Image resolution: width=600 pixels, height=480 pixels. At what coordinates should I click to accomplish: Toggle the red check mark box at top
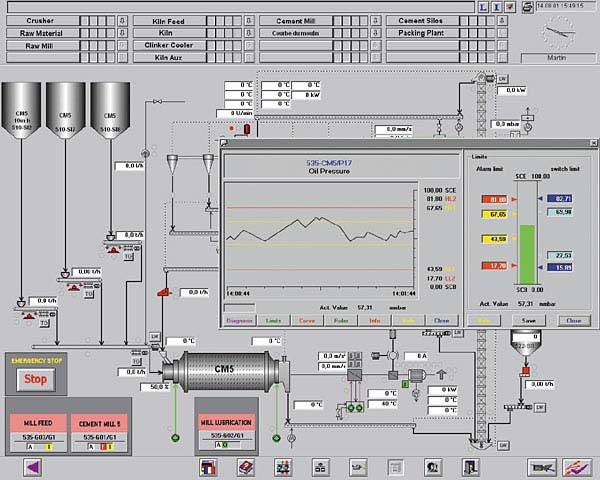pos(510,6)
